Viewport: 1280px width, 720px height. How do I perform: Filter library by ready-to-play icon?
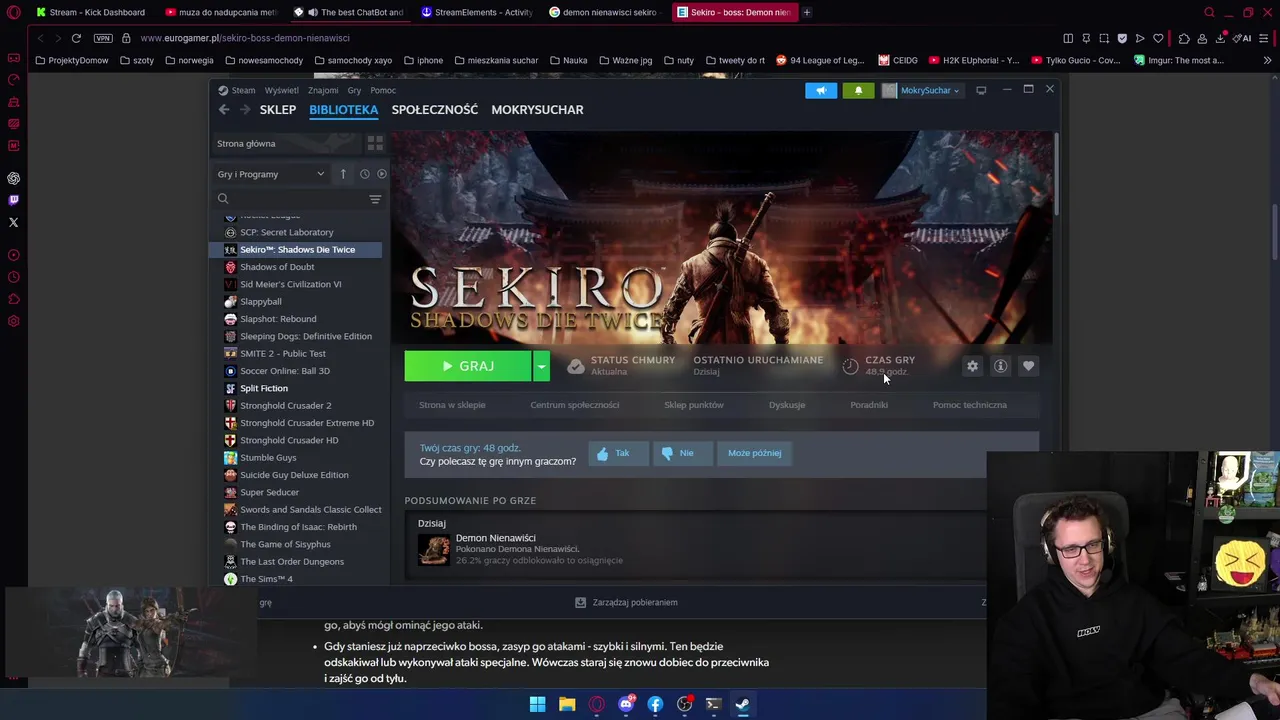381,174
